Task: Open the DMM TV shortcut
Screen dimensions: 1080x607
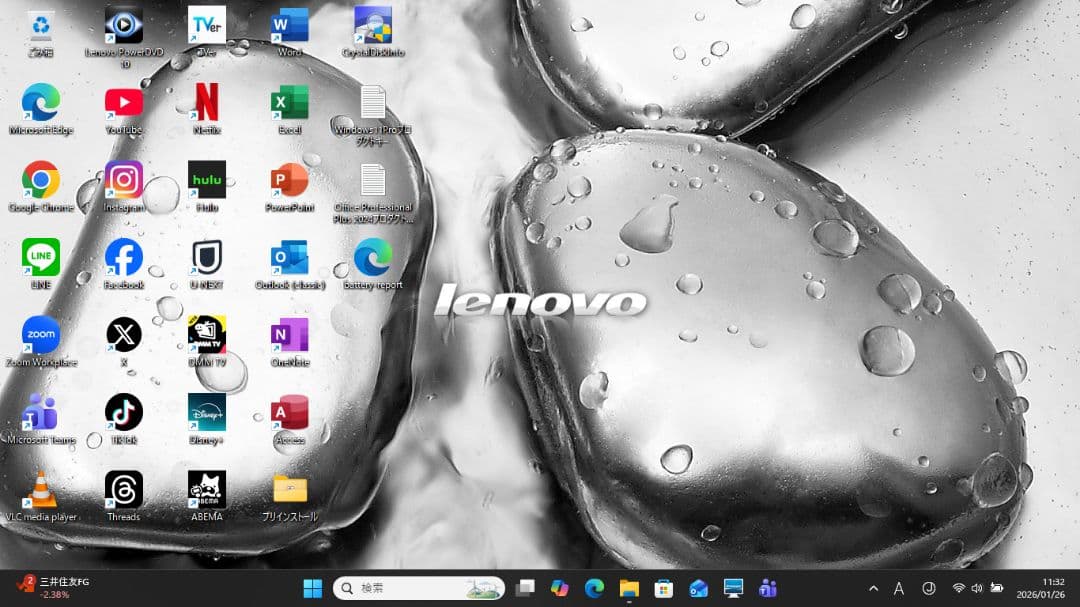Action: pos(206,335)
